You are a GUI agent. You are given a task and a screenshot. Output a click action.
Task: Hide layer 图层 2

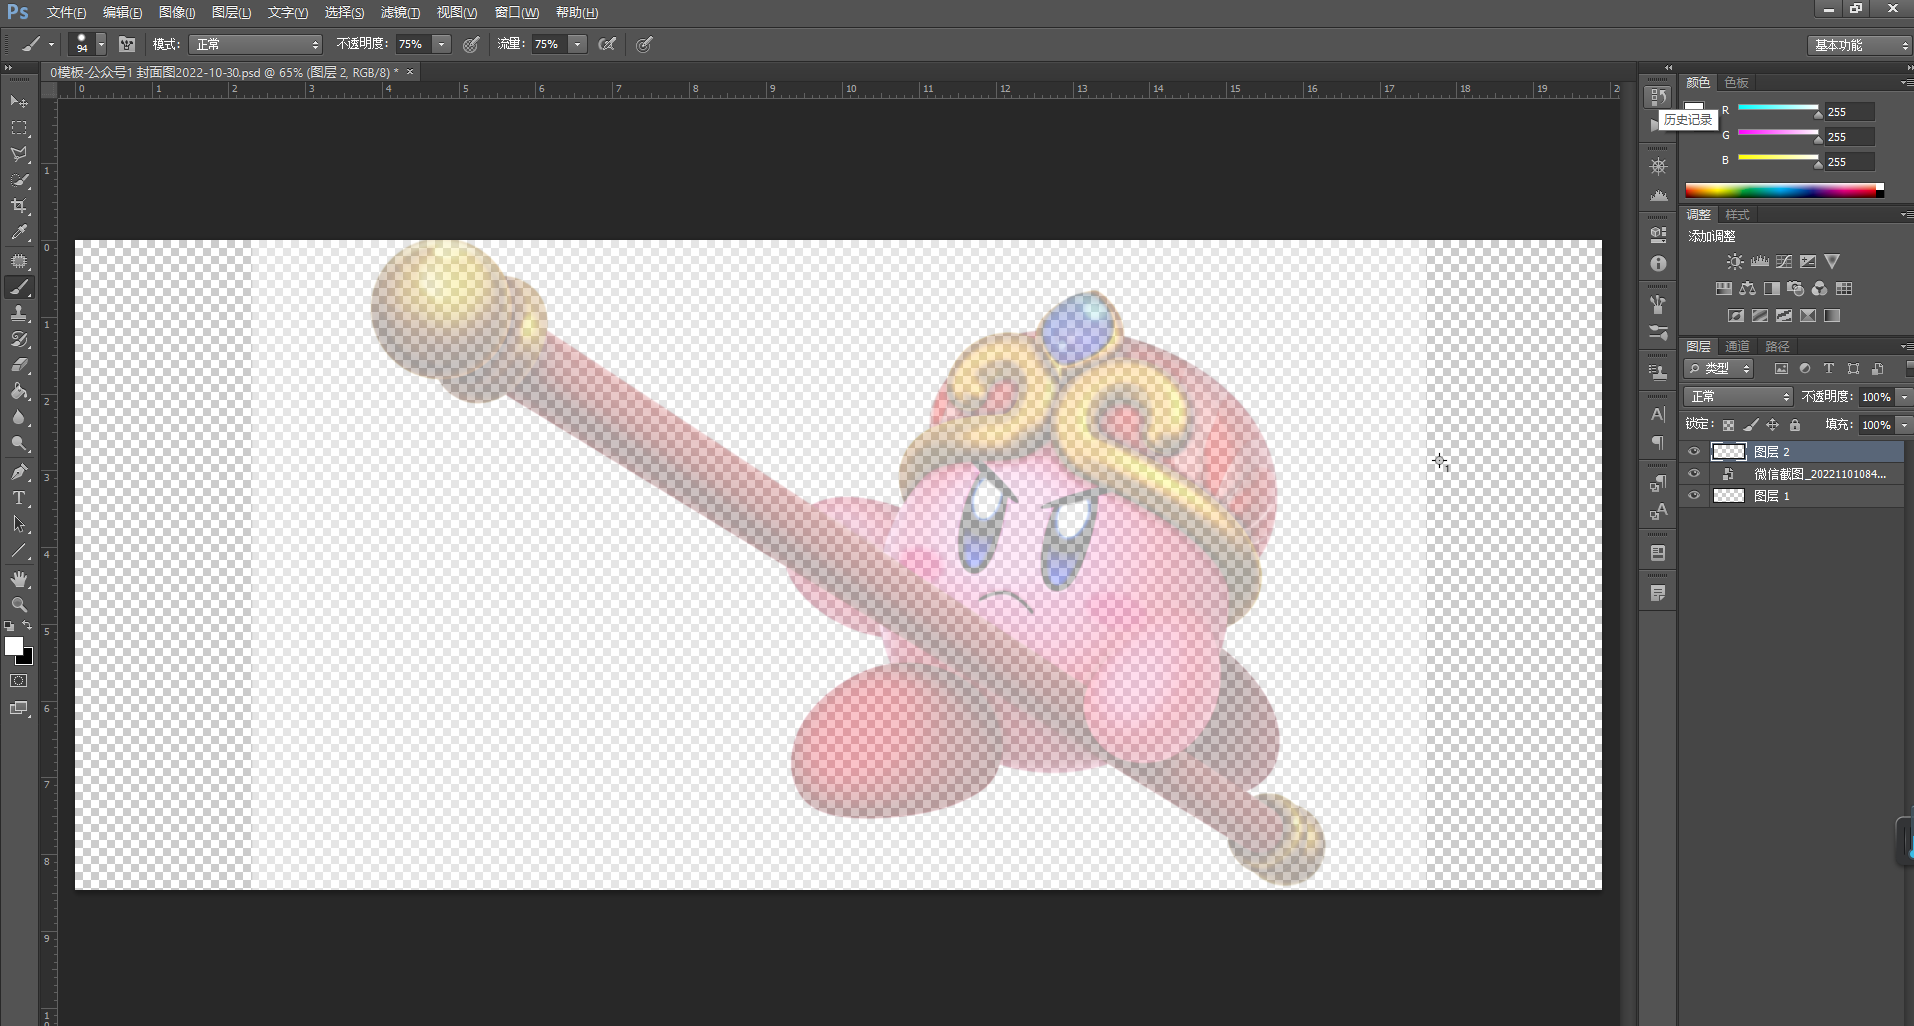click(x=1694, y=452)
